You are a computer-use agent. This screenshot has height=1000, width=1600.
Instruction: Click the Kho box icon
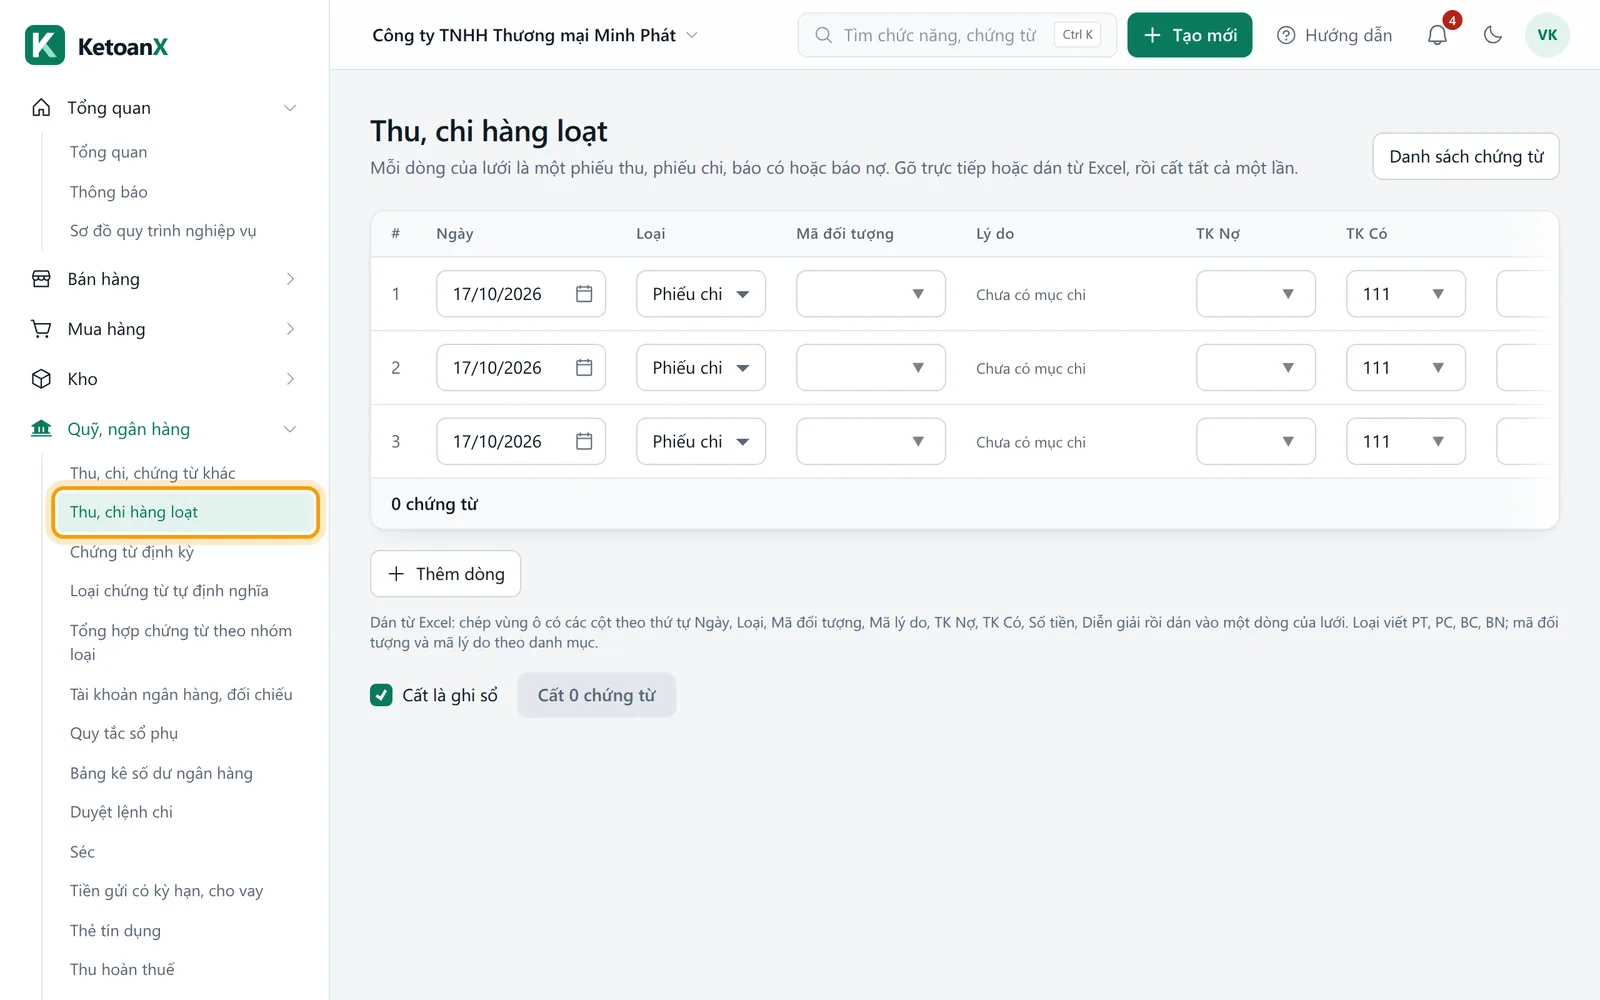[x=41, y=379]
